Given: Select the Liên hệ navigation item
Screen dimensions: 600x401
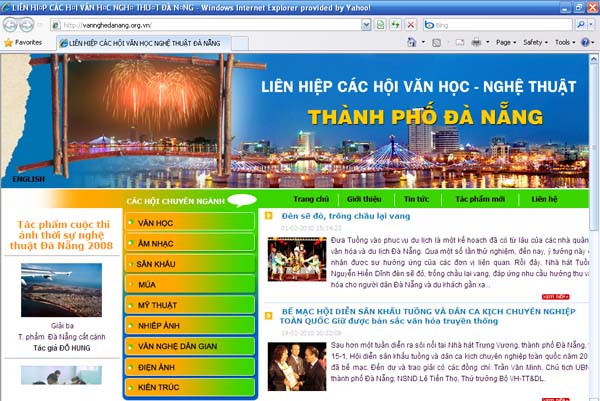Looking at the screenshot, I should [x=545, y=200].
